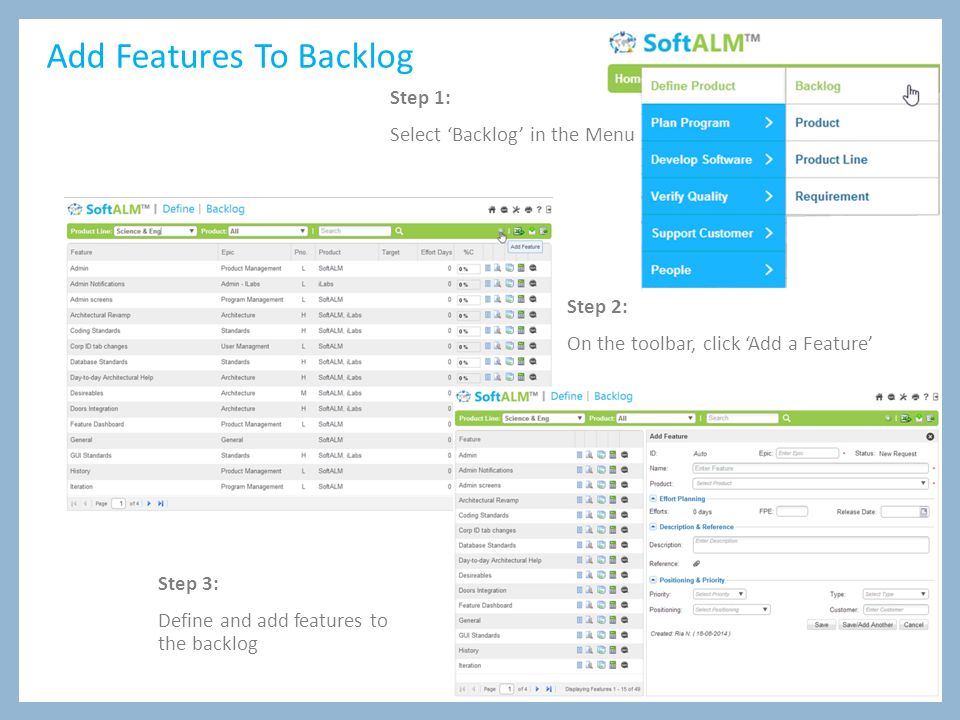960x720 pixels.
Task: Collapse the Description & Reference section
Action: click(653, 527)
